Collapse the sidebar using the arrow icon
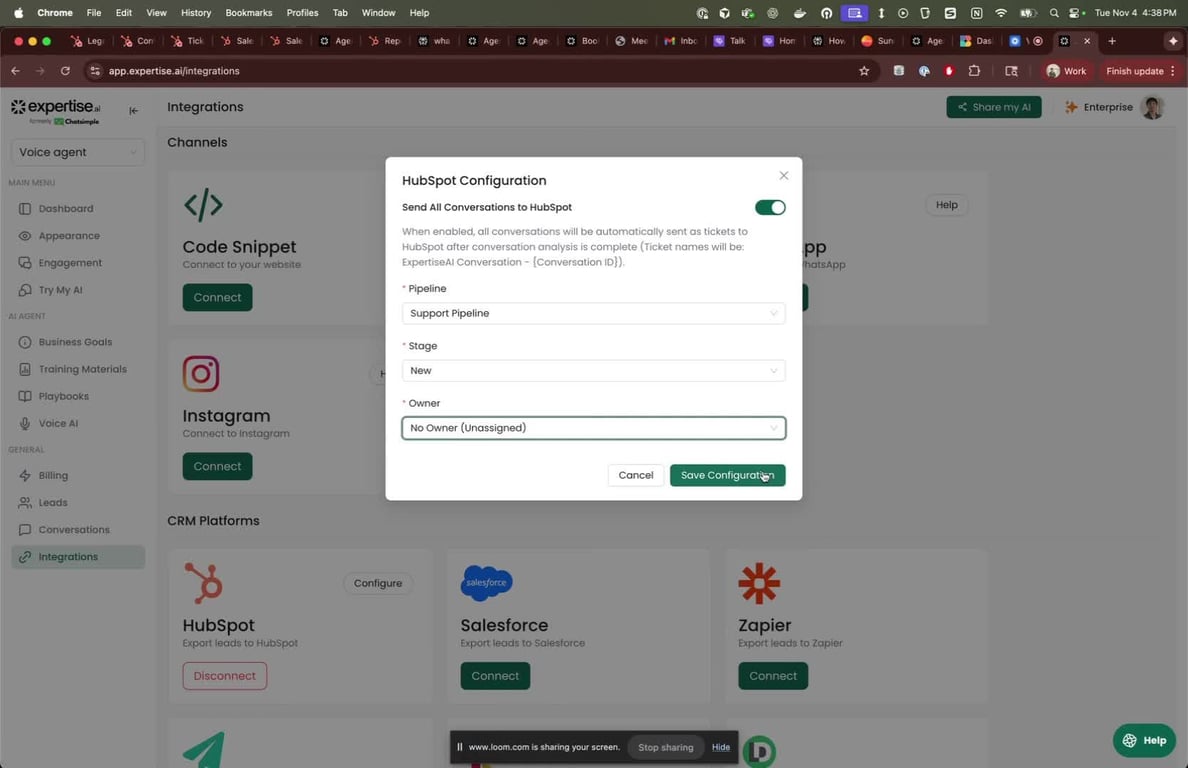Viewport: 1188px width, 768px height. click(133, 111)
